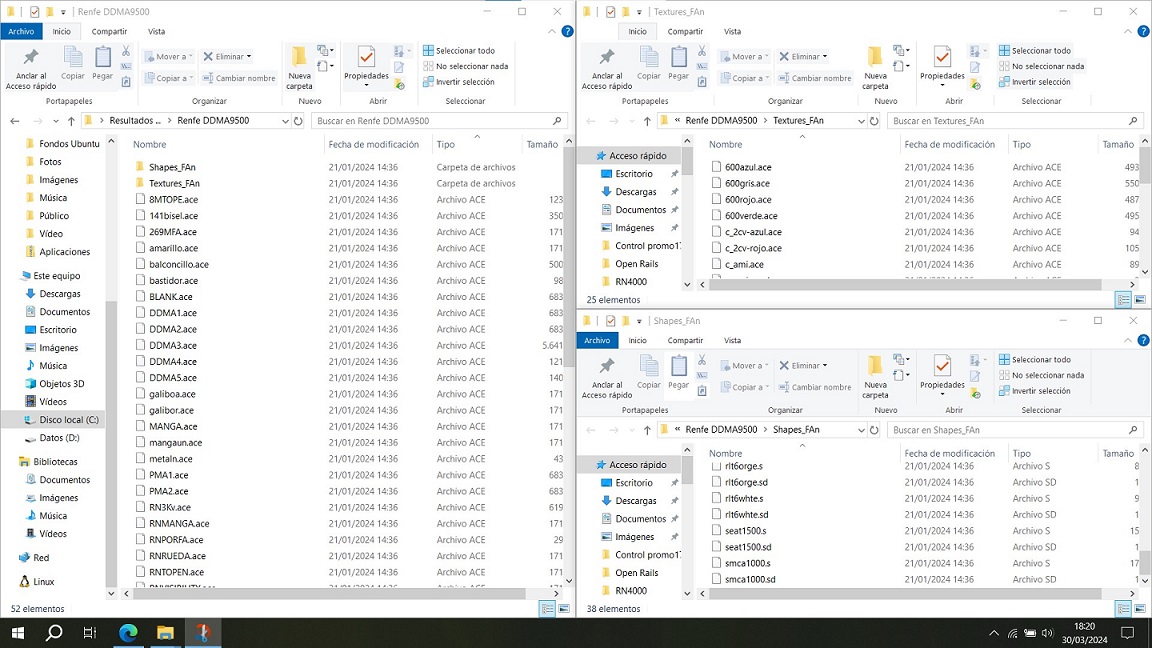The image size is (1152, 648).
Task: Toggle details view in Textures_FAn status bar
Action: point(1123,300)
